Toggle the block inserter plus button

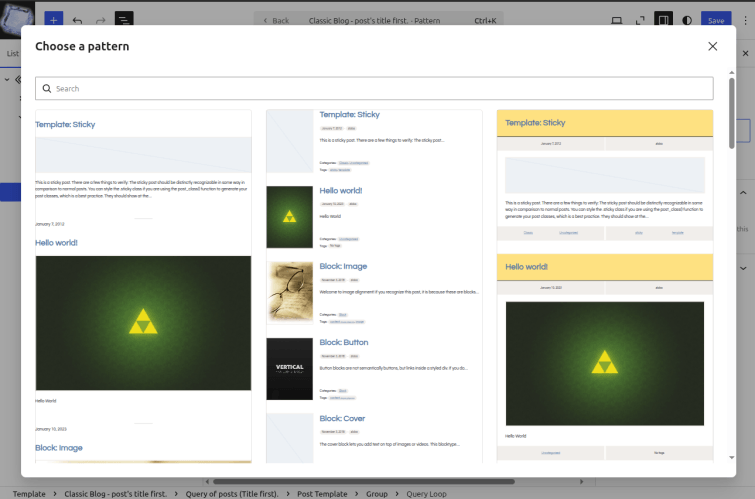click(53, 20)
